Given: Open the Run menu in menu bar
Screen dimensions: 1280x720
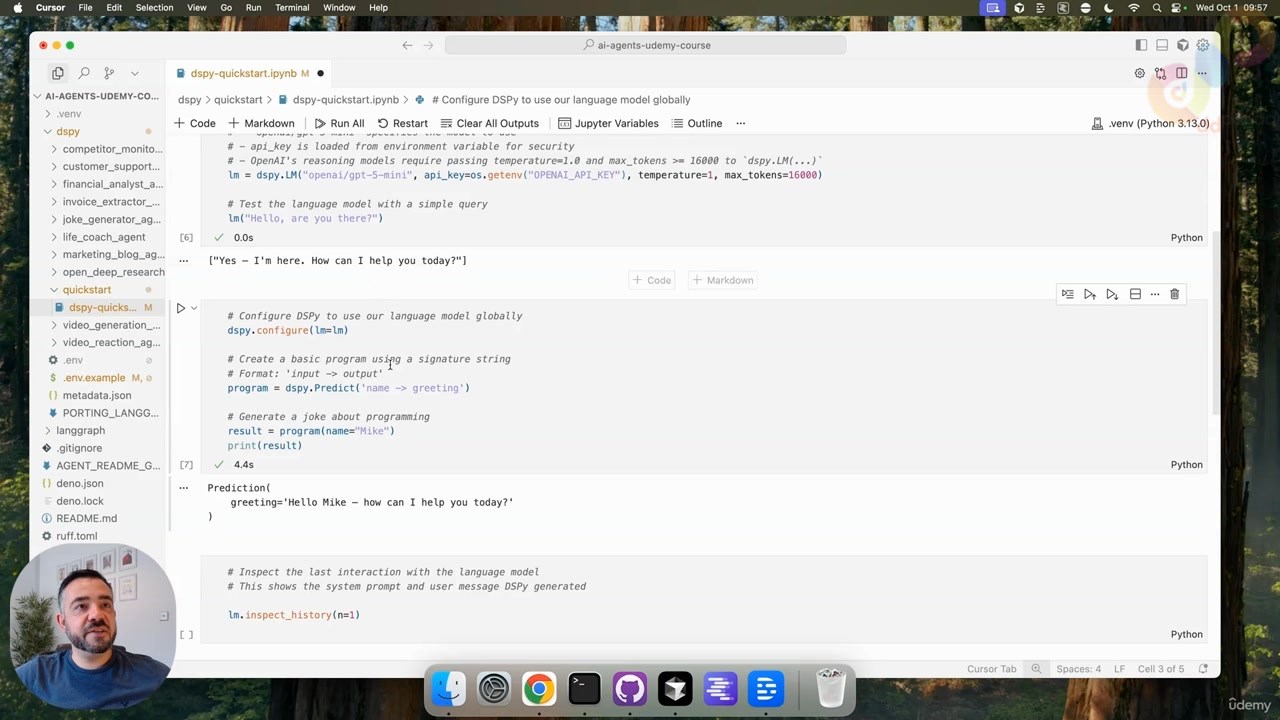Looking at the screenshot, I should (x=253, y=8).
